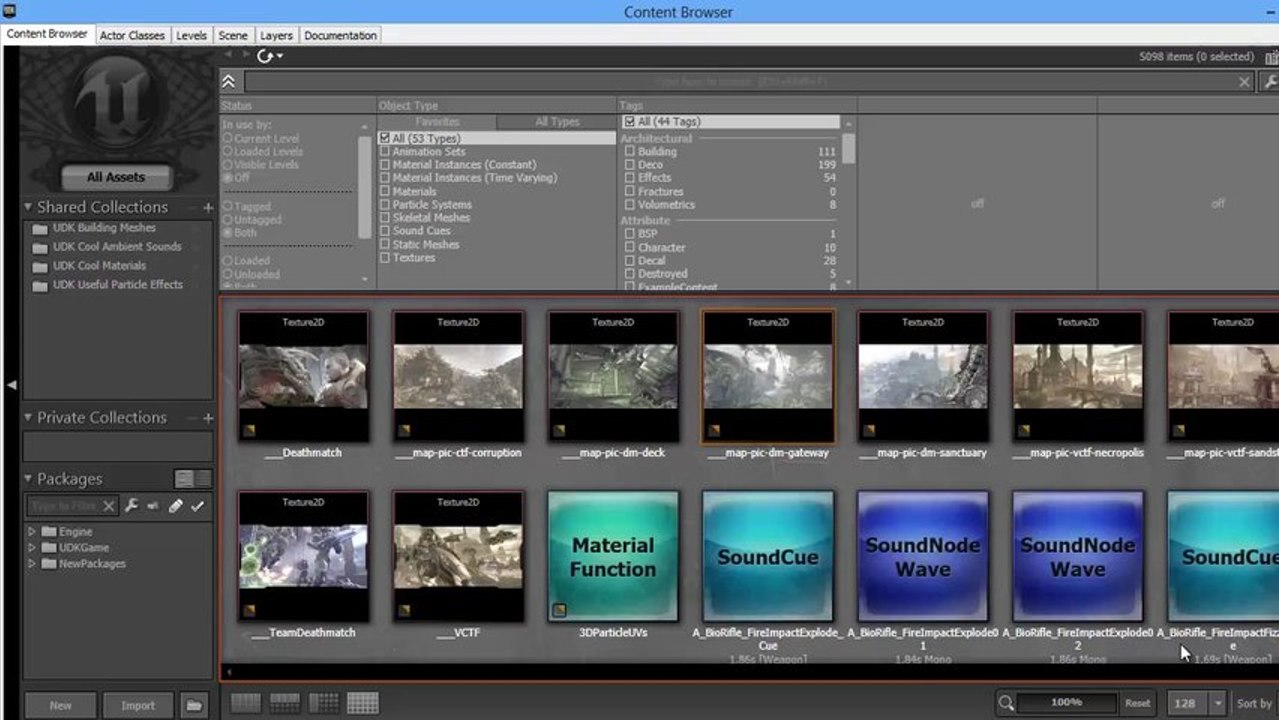Collapse the Packages section

[x=28, y=479]
